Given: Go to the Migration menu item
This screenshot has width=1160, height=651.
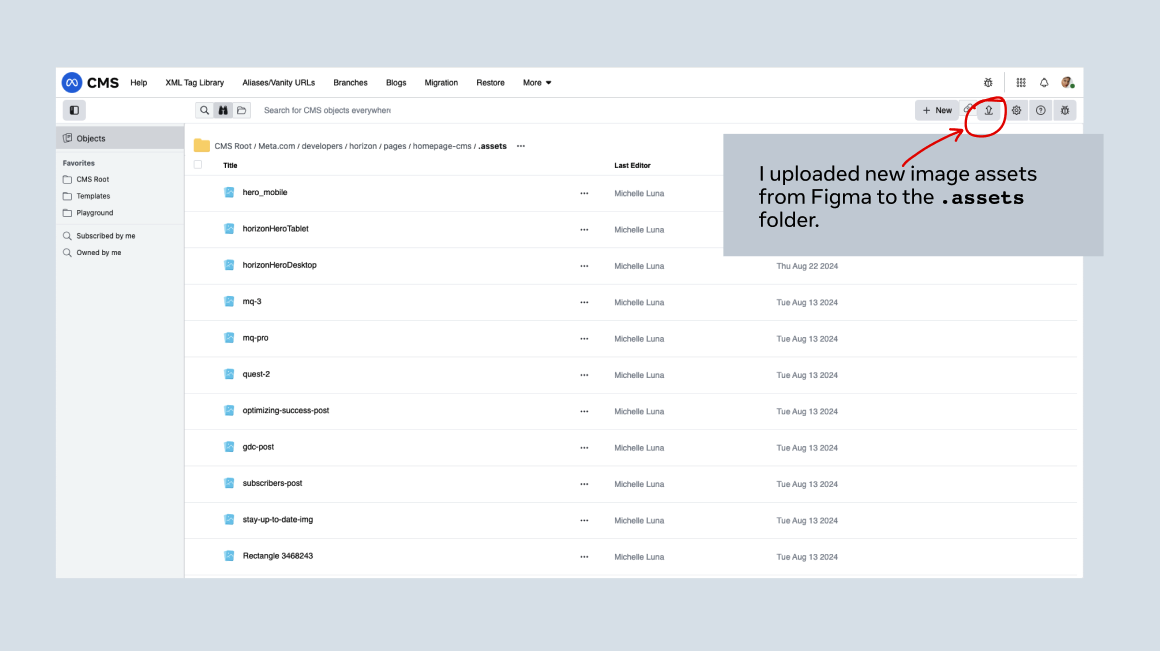Looking at the screenshot, I should (441, 83).
